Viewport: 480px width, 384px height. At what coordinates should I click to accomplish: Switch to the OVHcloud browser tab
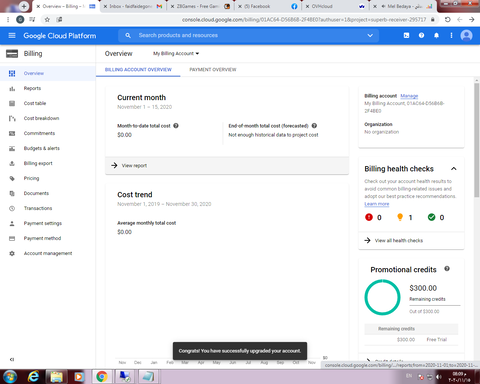[335, 6]
